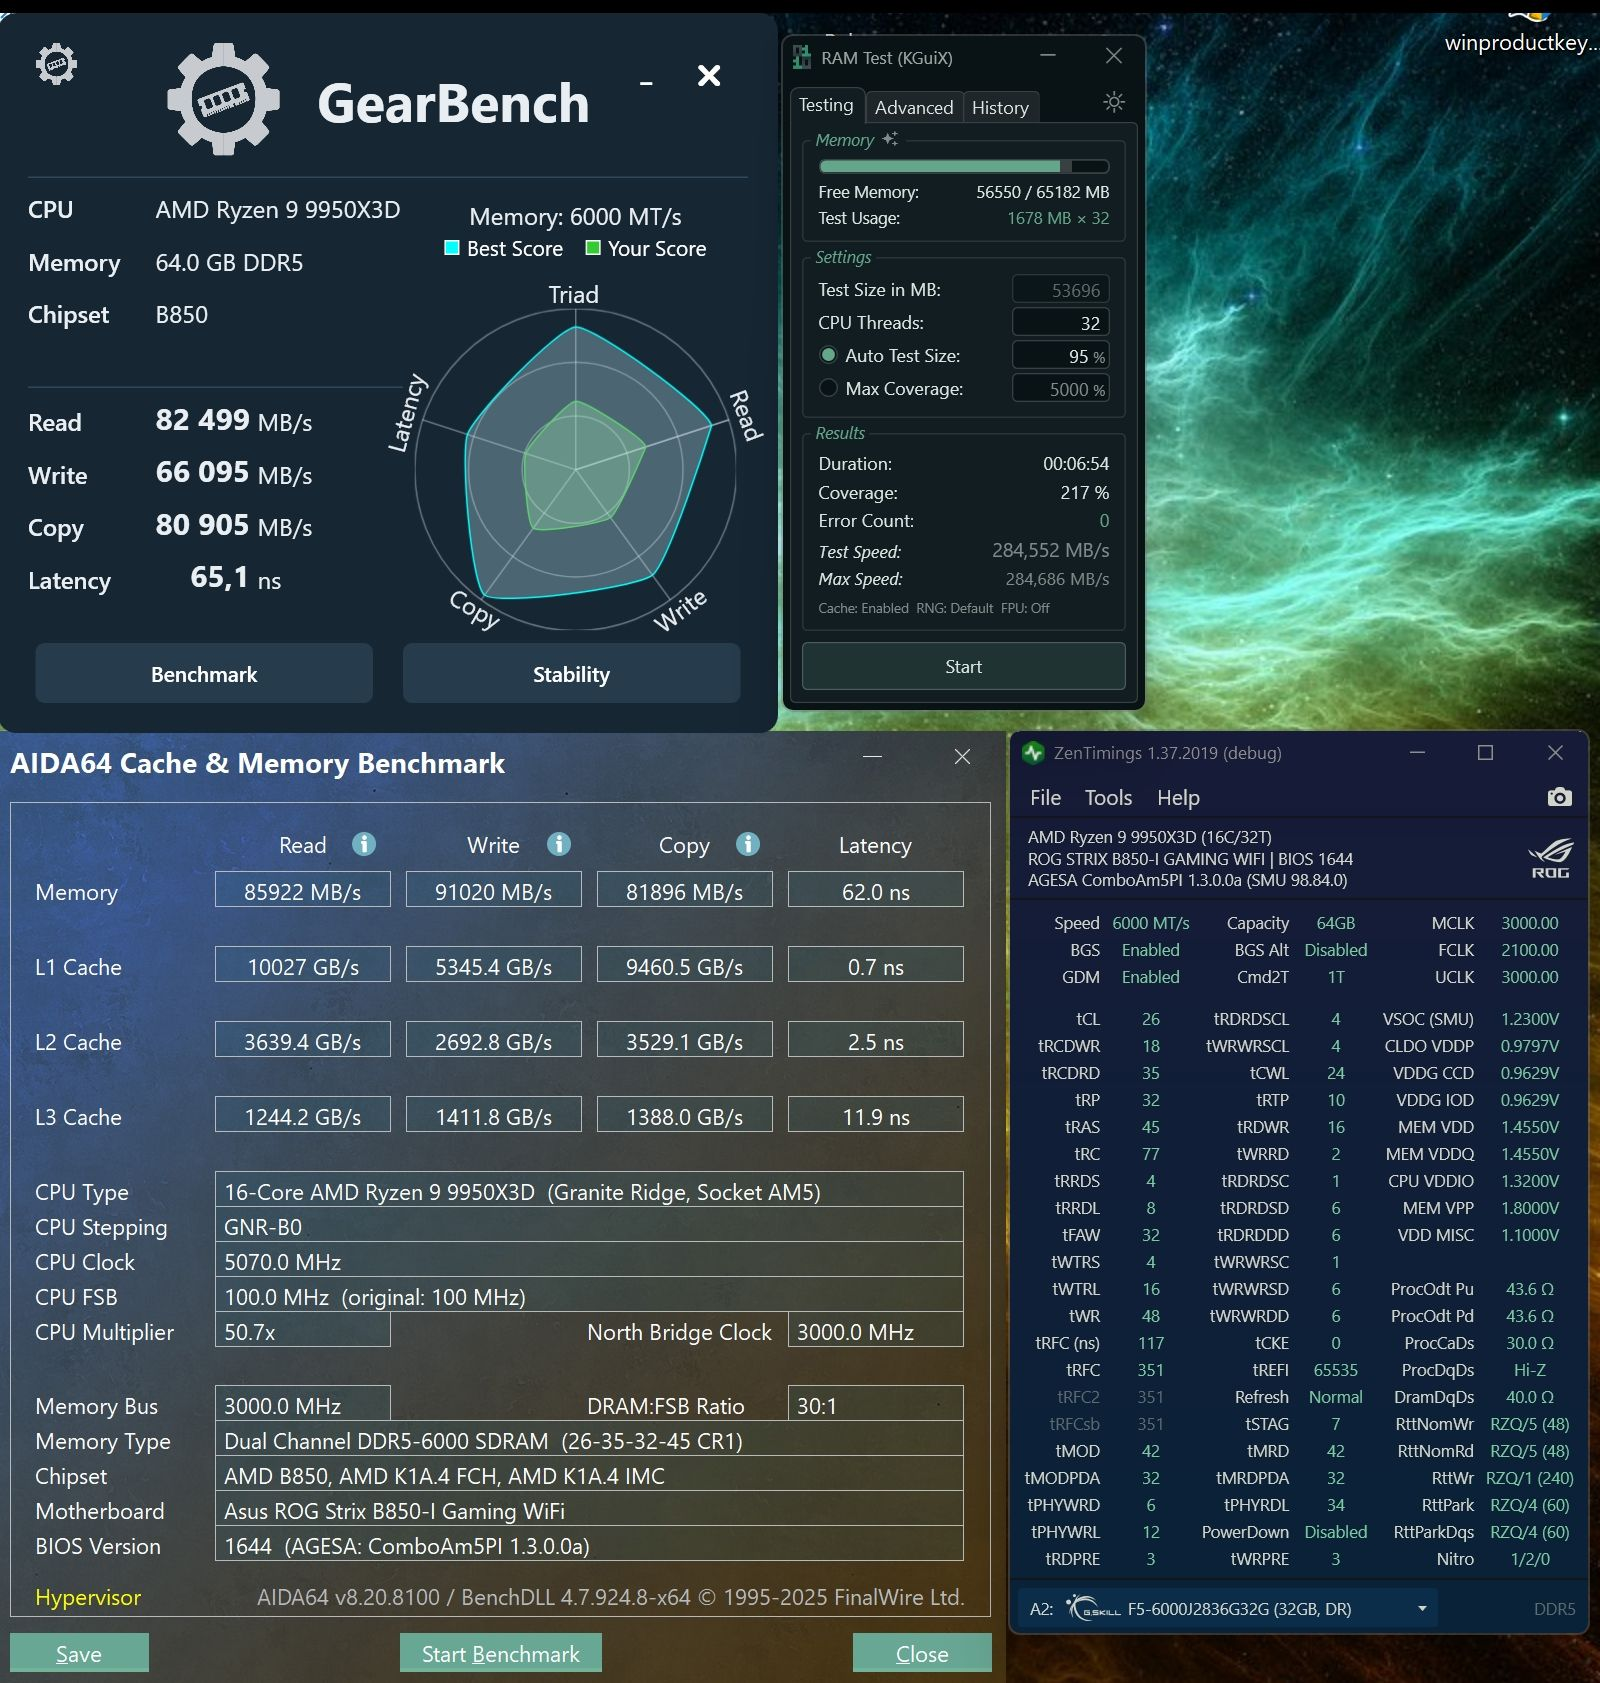1600x1683 pixels.
Task: Minimize the AIDA64 benchmark window
Action: pos(872,757)
